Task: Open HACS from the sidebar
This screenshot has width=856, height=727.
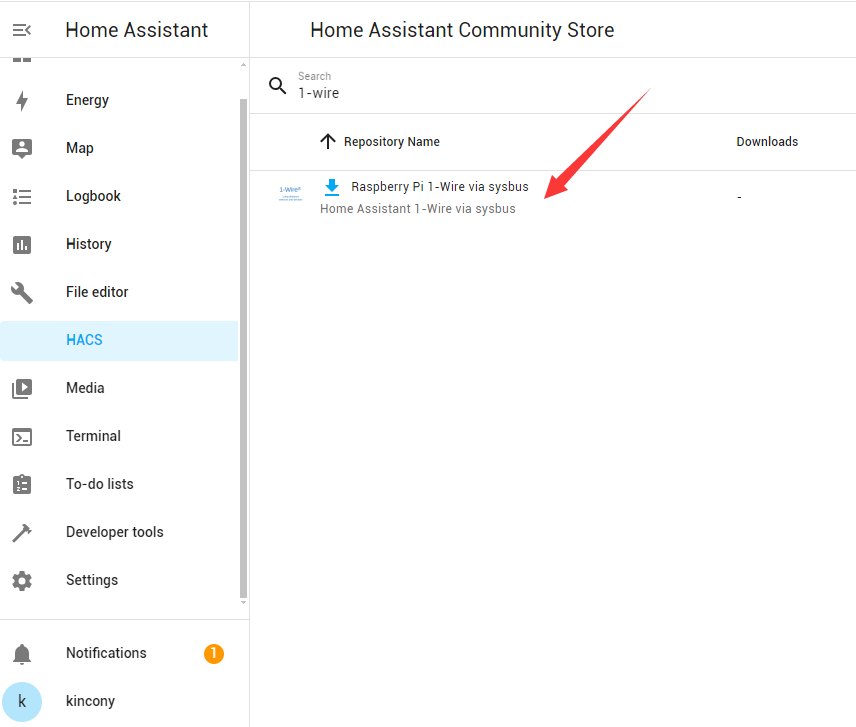Action: (84, 340)
